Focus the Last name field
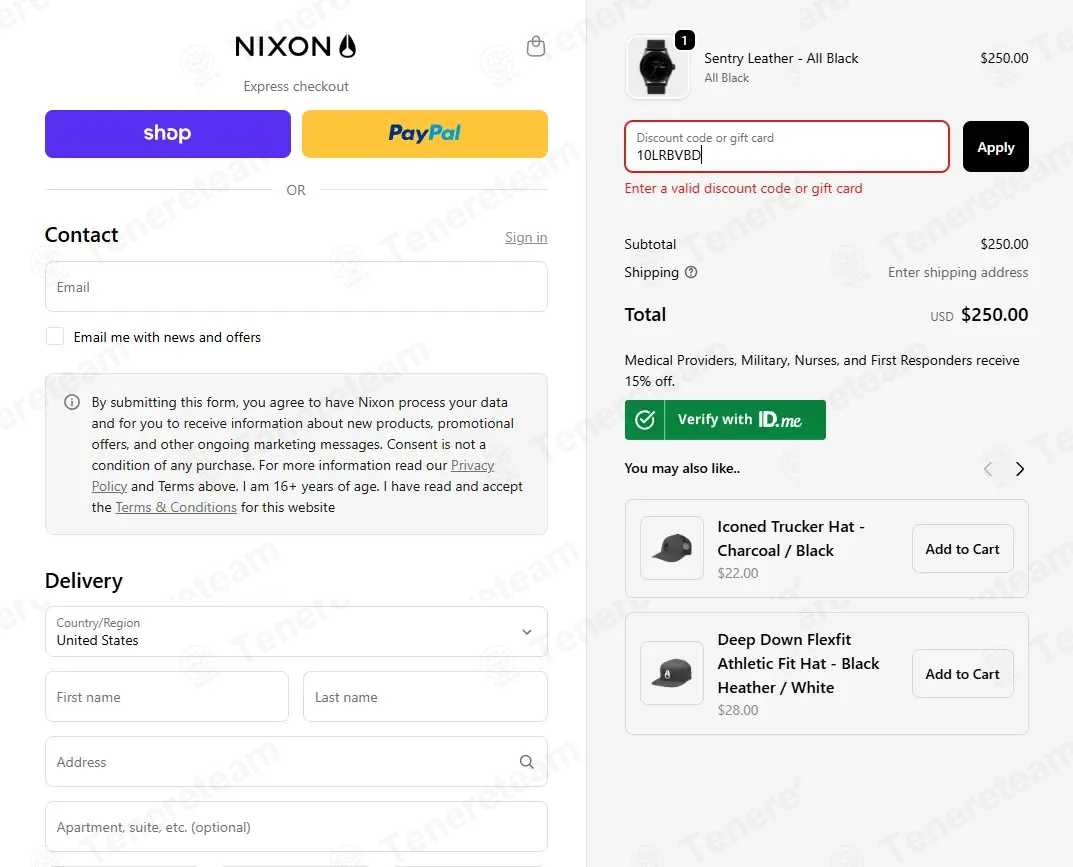Screen dimensions: 1073x867 425,697
